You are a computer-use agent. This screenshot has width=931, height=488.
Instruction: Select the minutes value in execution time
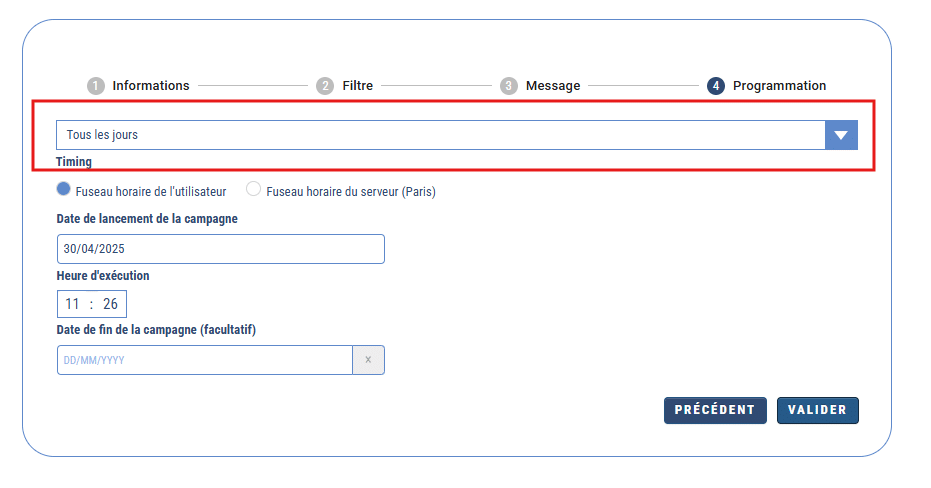(110, 304)
